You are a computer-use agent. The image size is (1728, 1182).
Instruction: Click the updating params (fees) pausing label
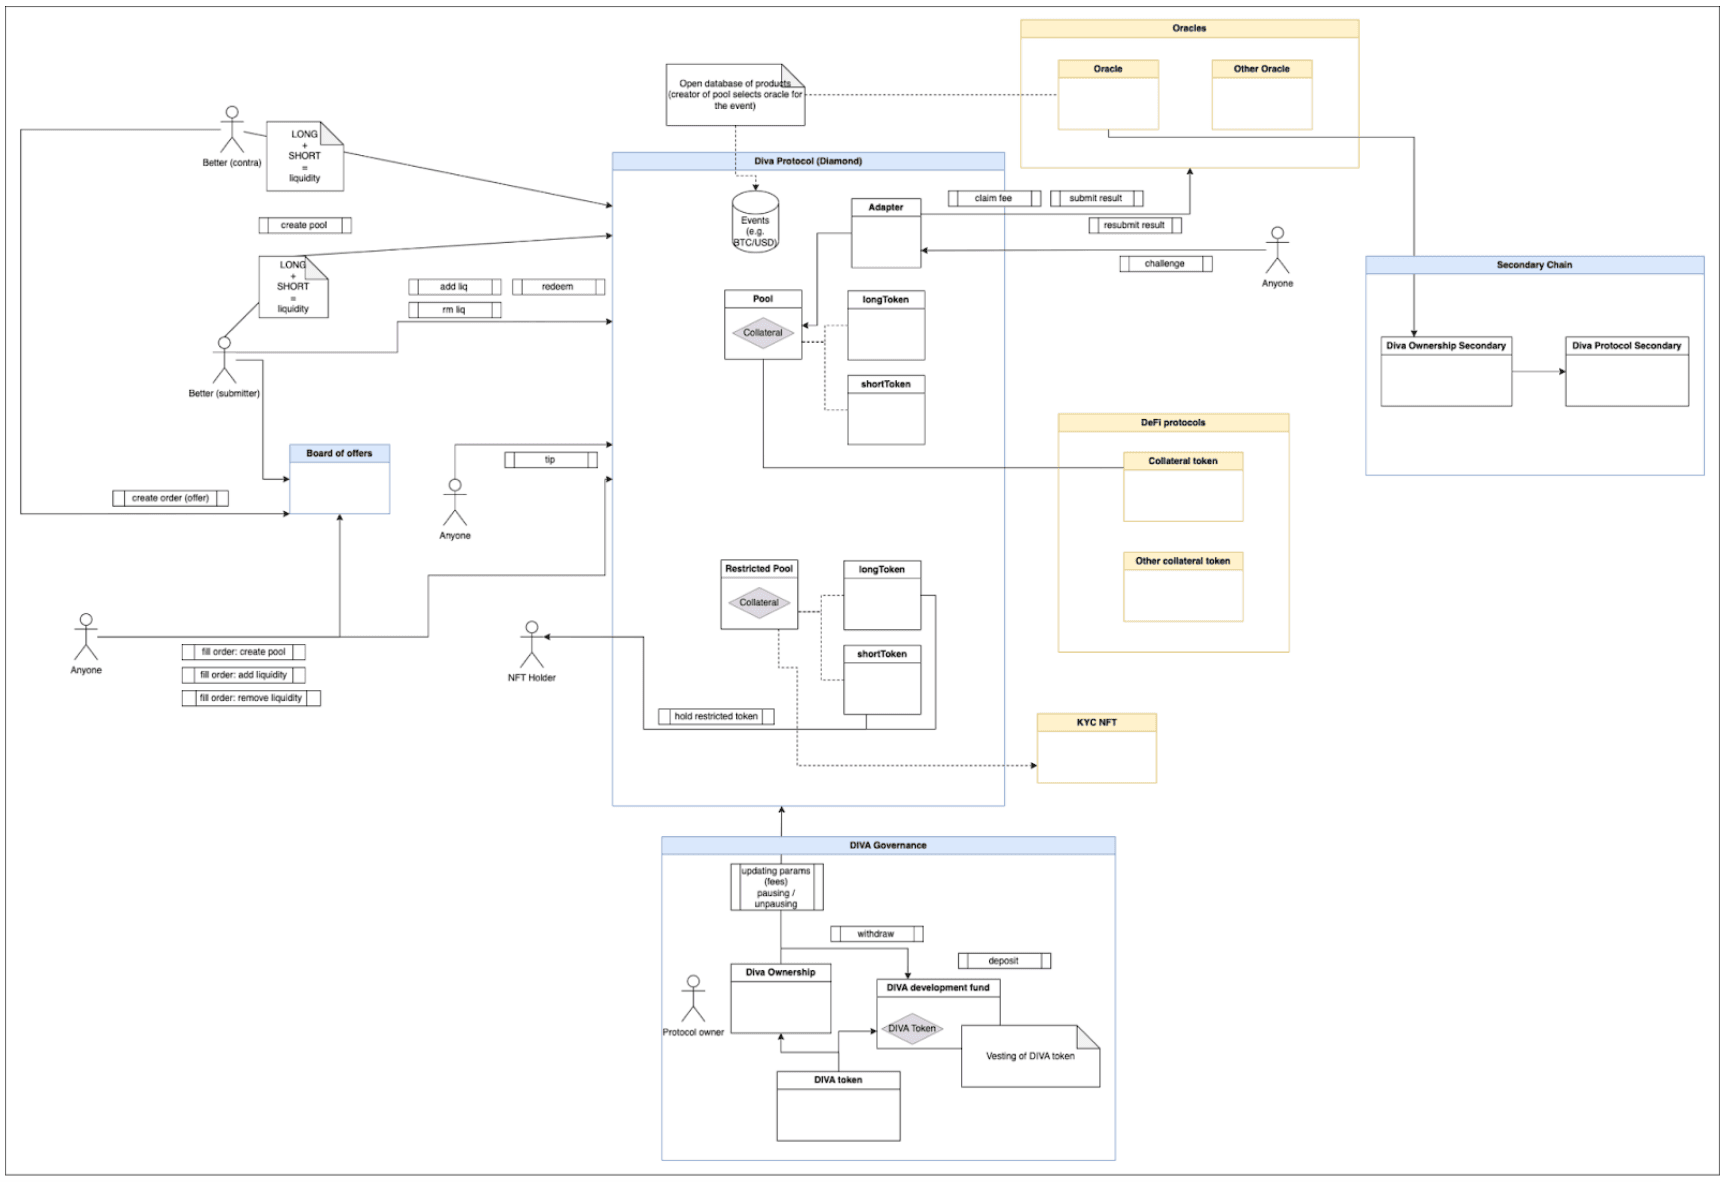777,887
